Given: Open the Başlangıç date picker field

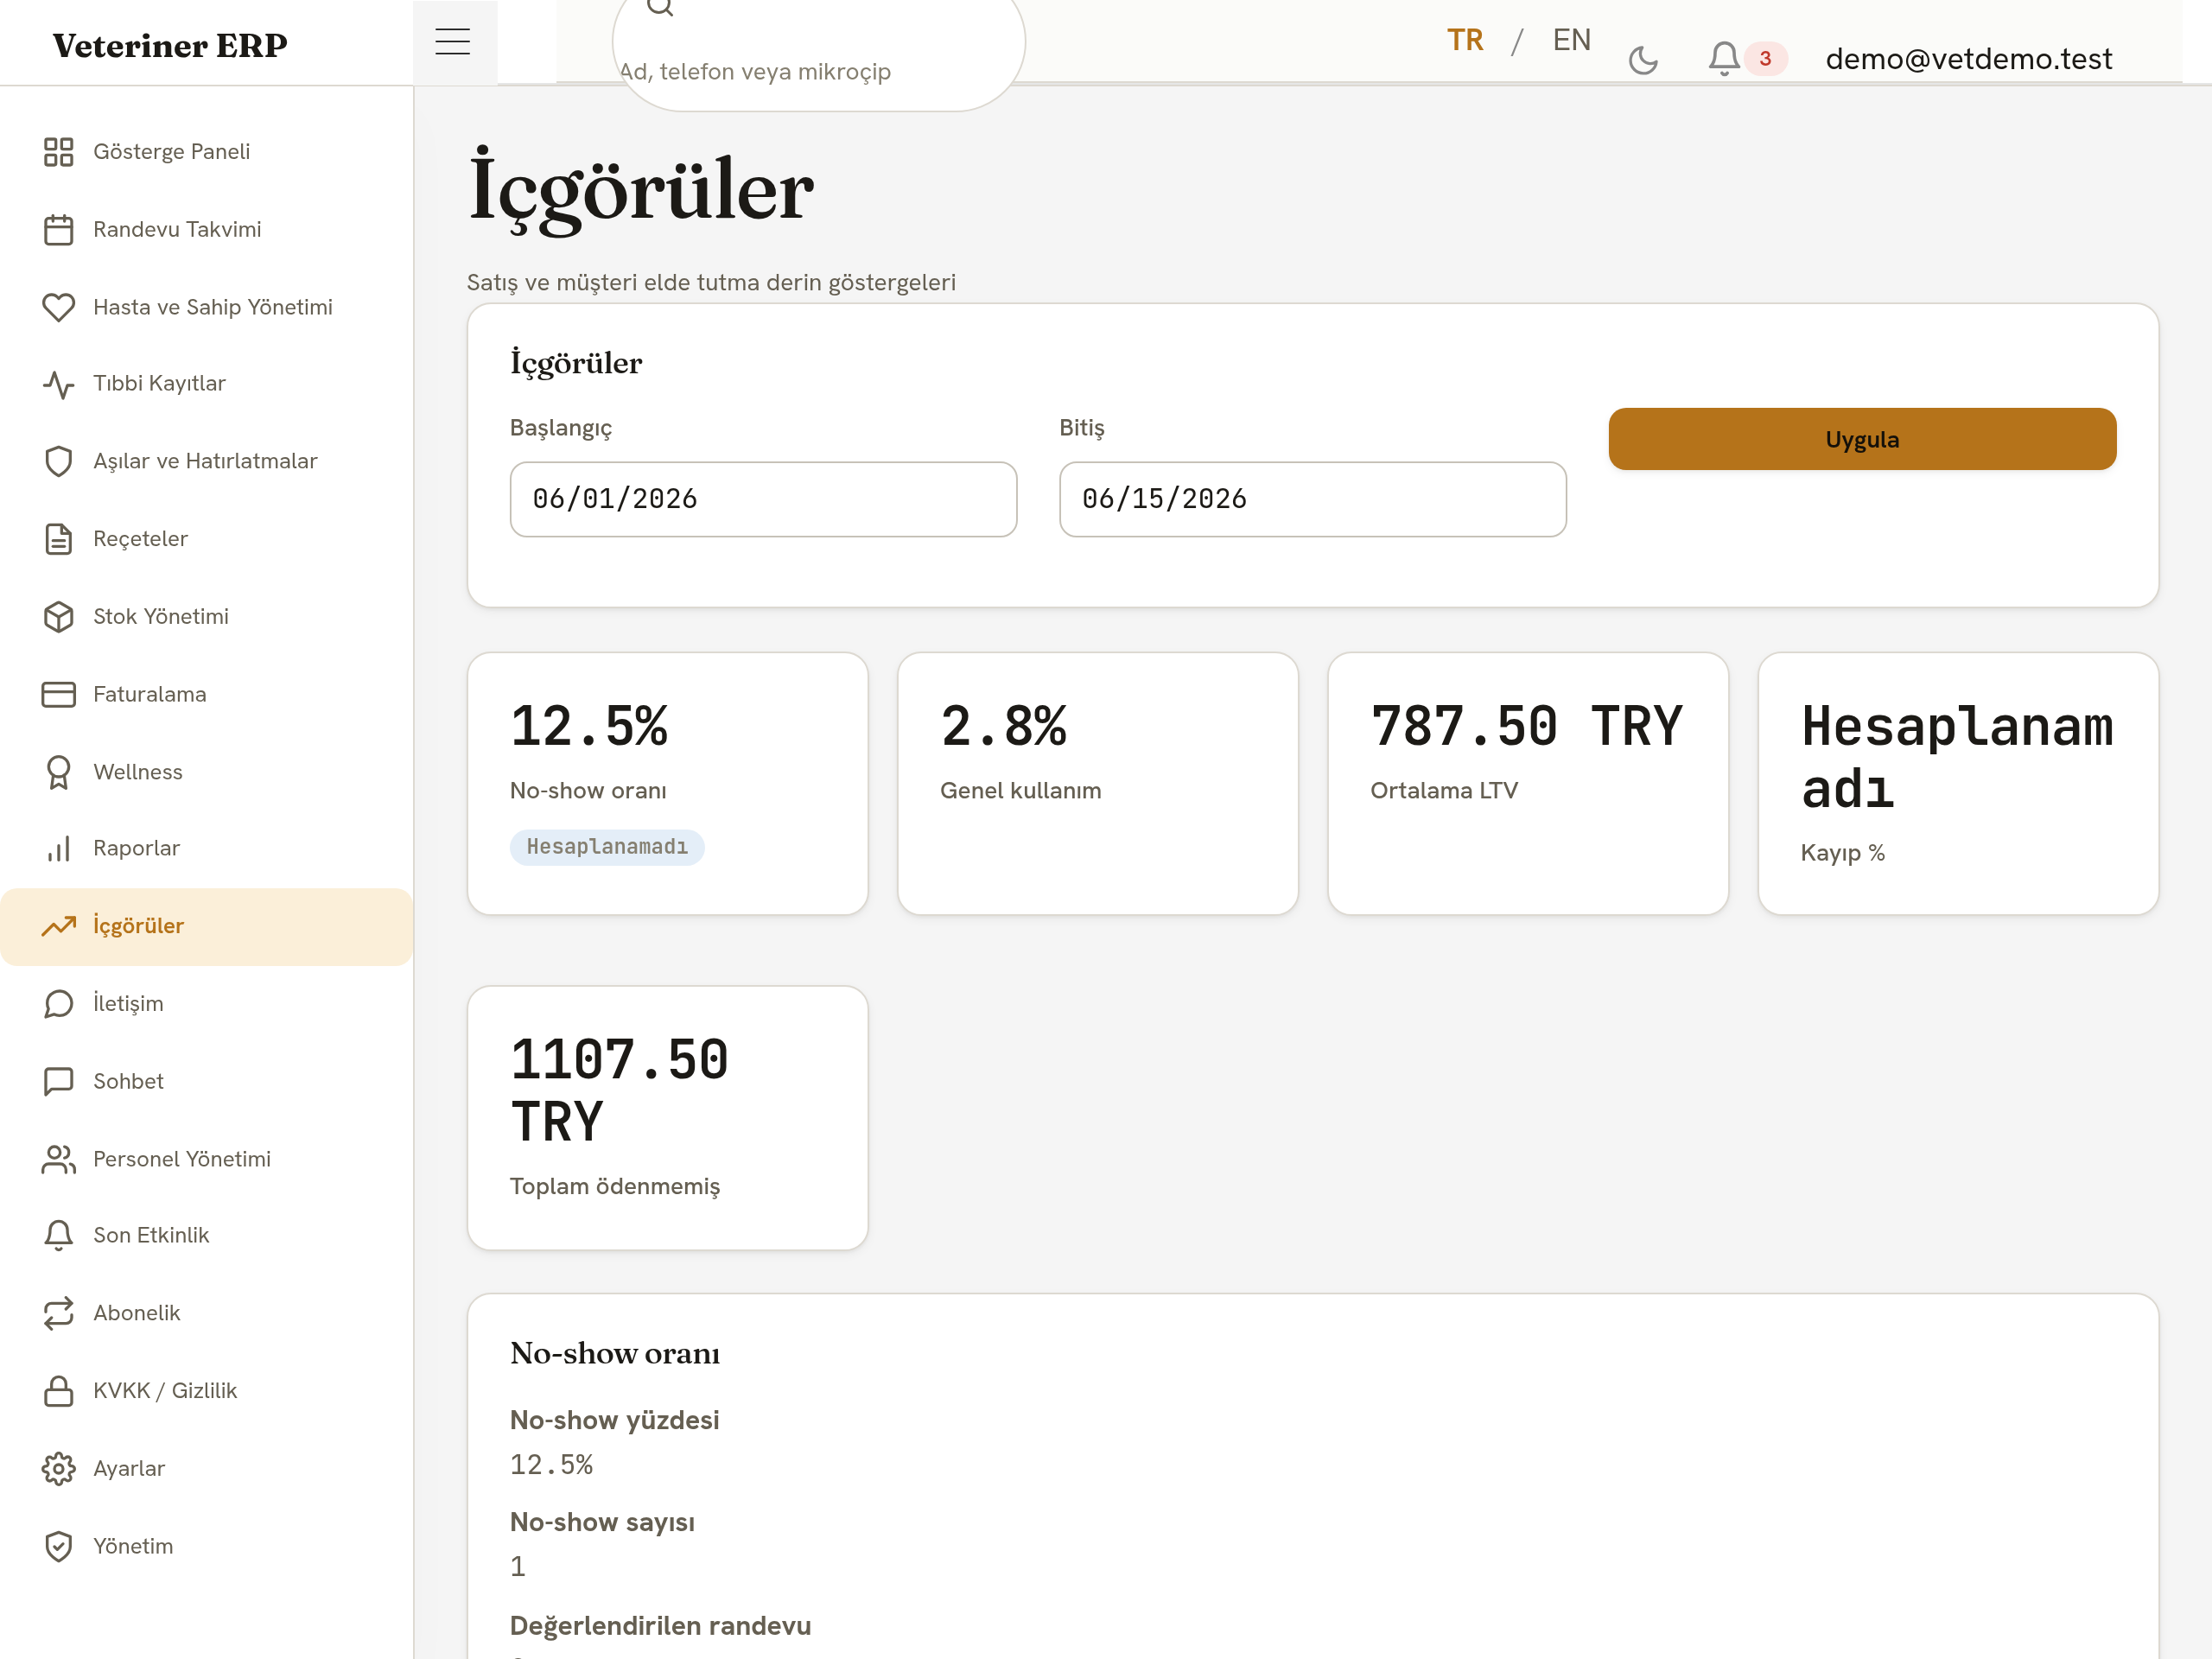Looking at the screenshot, I should 763,499.
